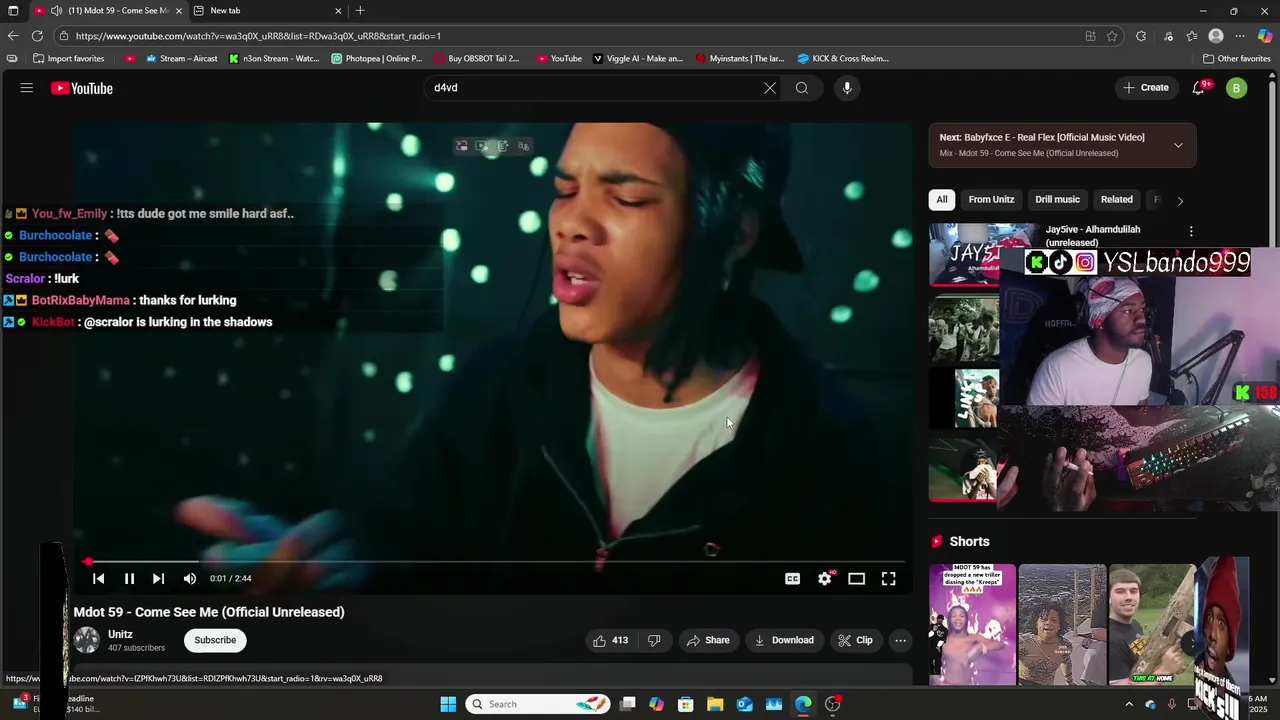
Task: Dislike the Mdot 59 video
Action: click(654, 640)
